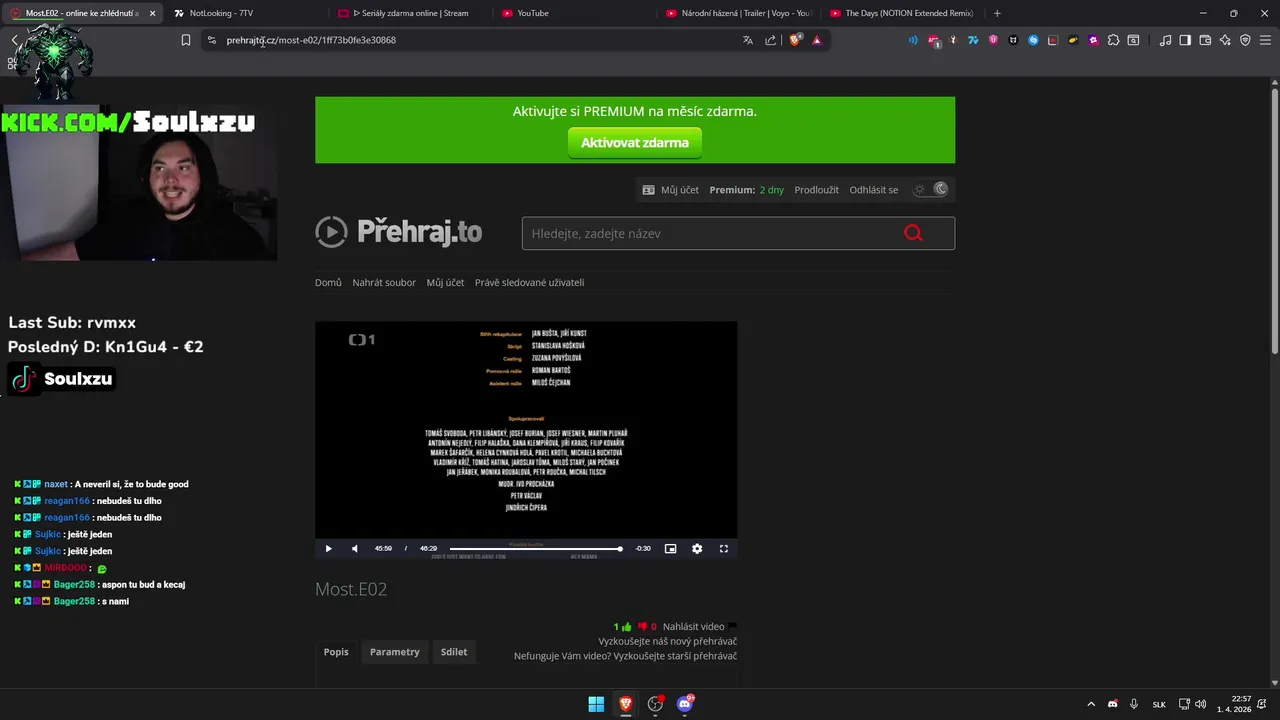Open video player settings gear
The image size is (1280, 720).
pyautogui.click(x=697, y=548)
